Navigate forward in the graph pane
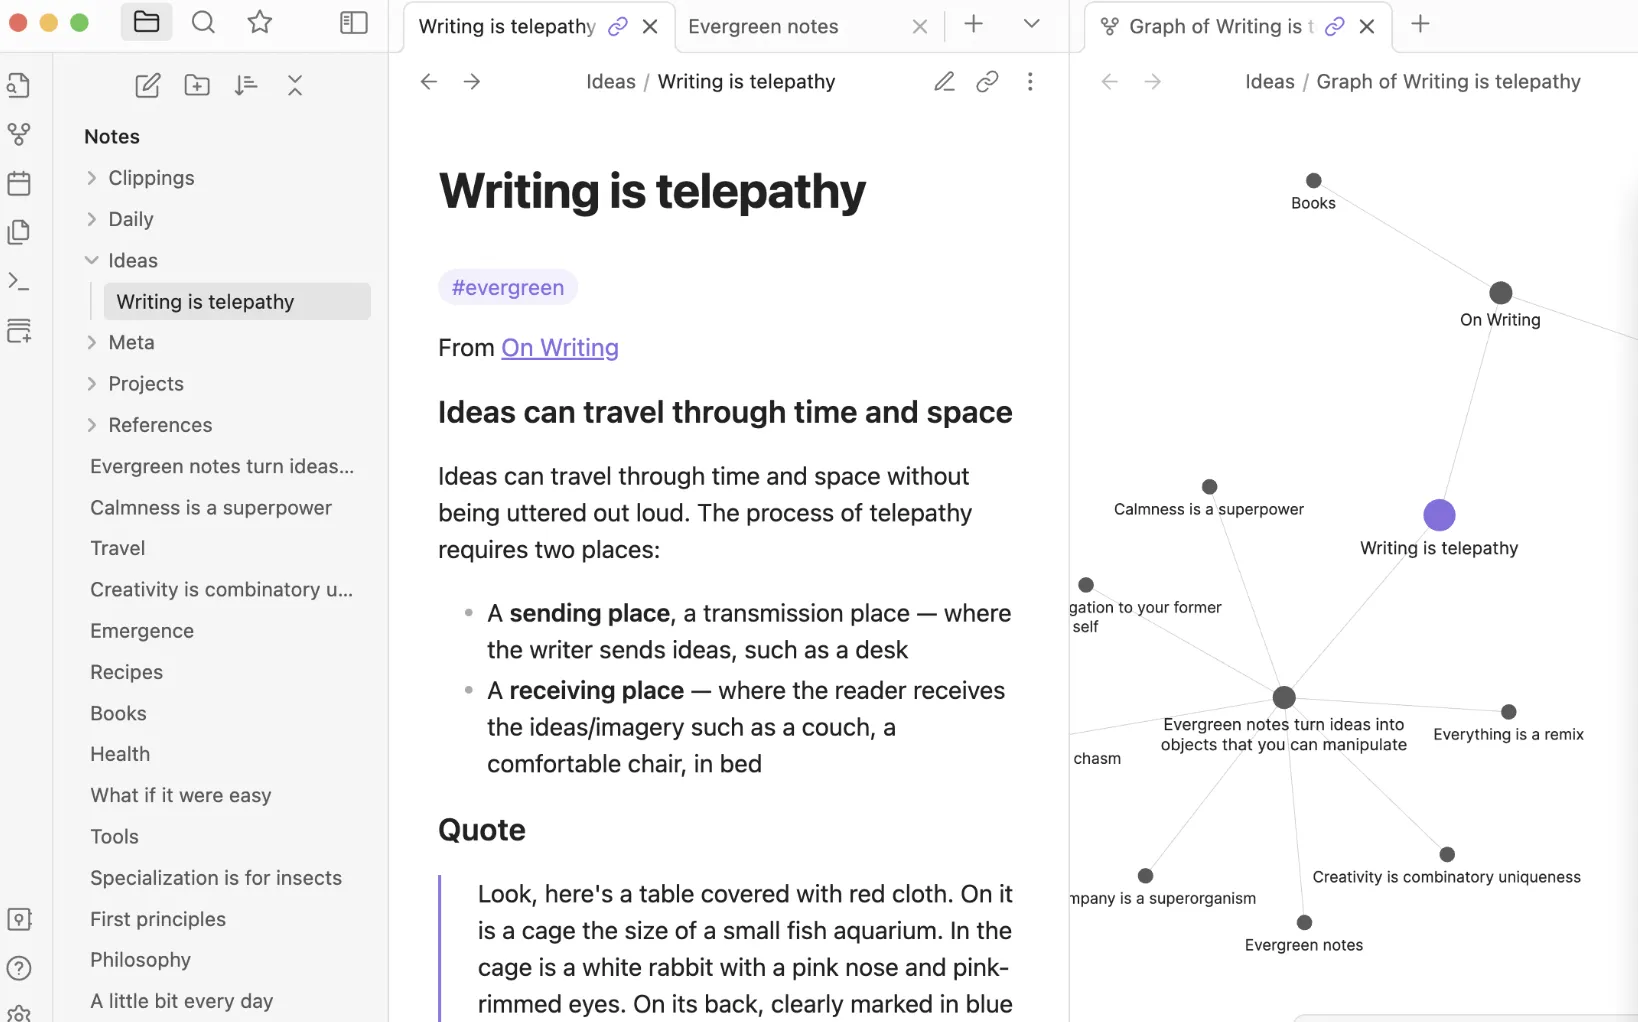Image resolution: width=1638 pixels, height=1022 pixels. (x=1153, y=81)
